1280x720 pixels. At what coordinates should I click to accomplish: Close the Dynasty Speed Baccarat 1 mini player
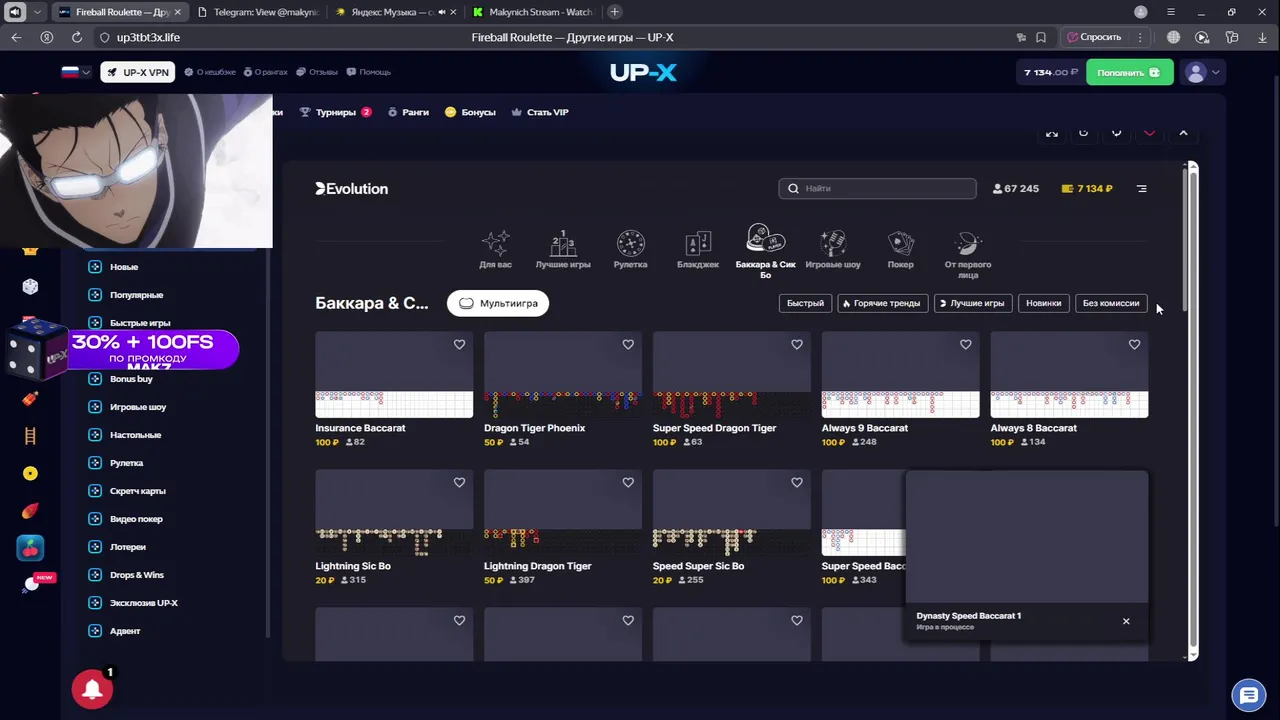coord(1126,621)
